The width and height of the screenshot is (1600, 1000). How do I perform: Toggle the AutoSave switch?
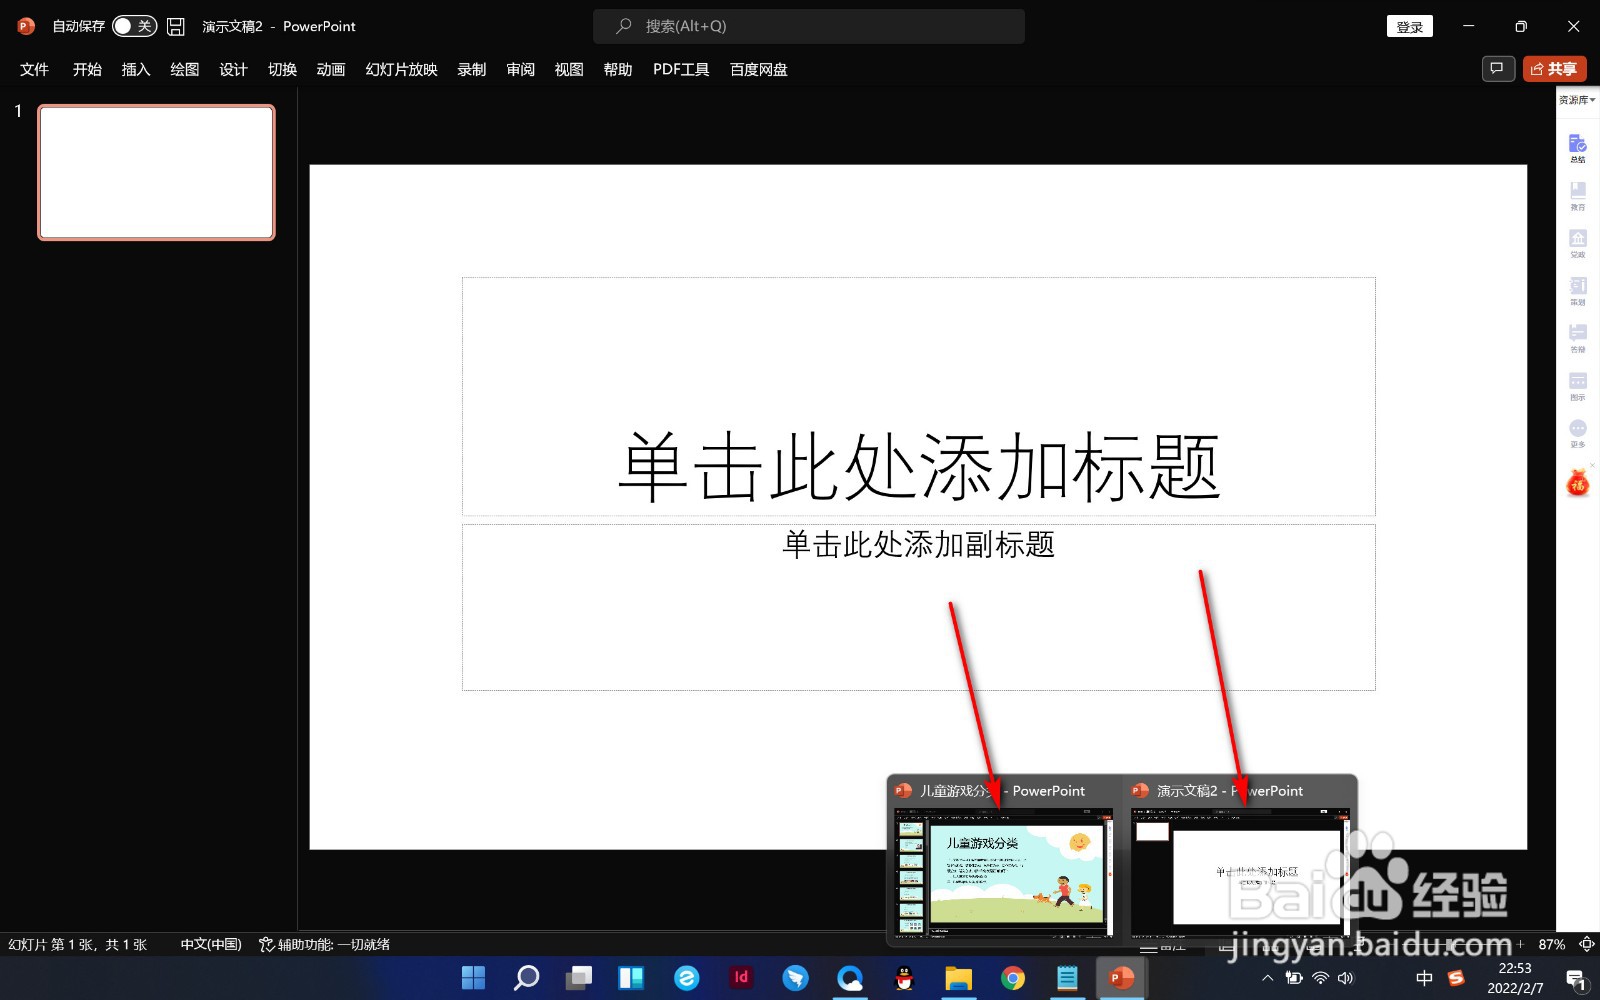coord(134,26)
